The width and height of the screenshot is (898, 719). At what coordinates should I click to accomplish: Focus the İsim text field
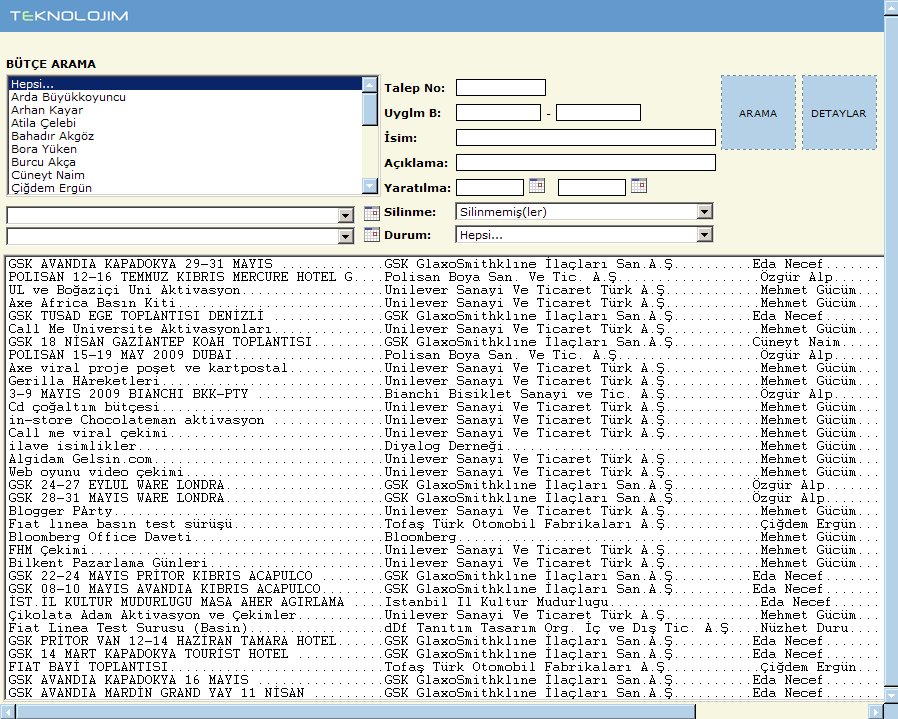point(585,137)
